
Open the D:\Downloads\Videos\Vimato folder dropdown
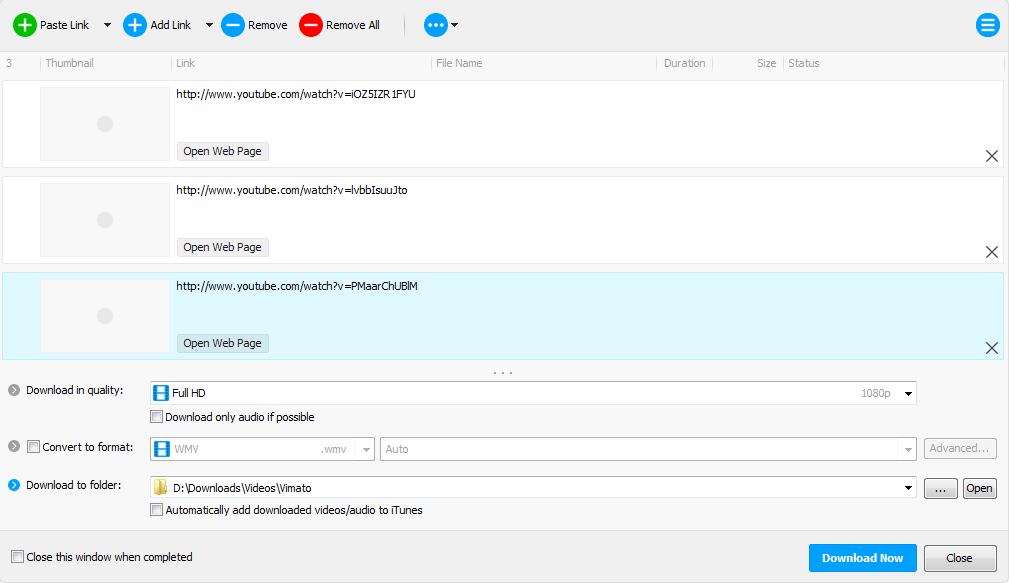point(533,488)
